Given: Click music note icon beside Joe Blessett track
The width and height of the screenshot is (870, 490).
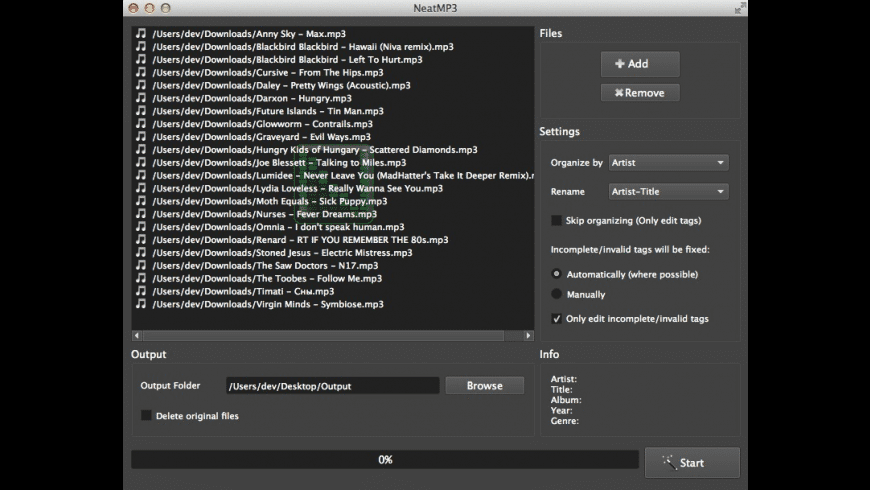Looking at the screenshot, I should tap(141, 161).
